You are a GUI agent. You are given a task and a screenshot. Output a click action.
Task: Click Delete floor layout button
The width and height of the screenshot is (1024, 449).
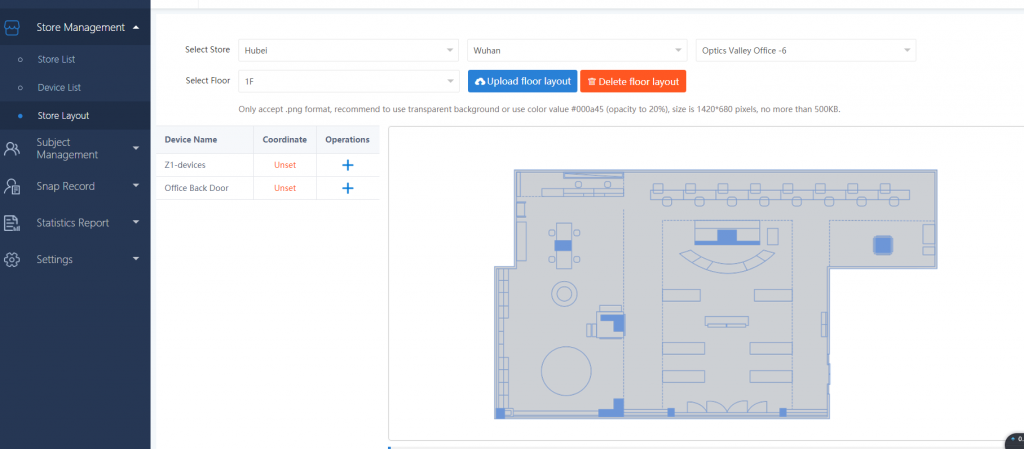click(x=633, y=82)
